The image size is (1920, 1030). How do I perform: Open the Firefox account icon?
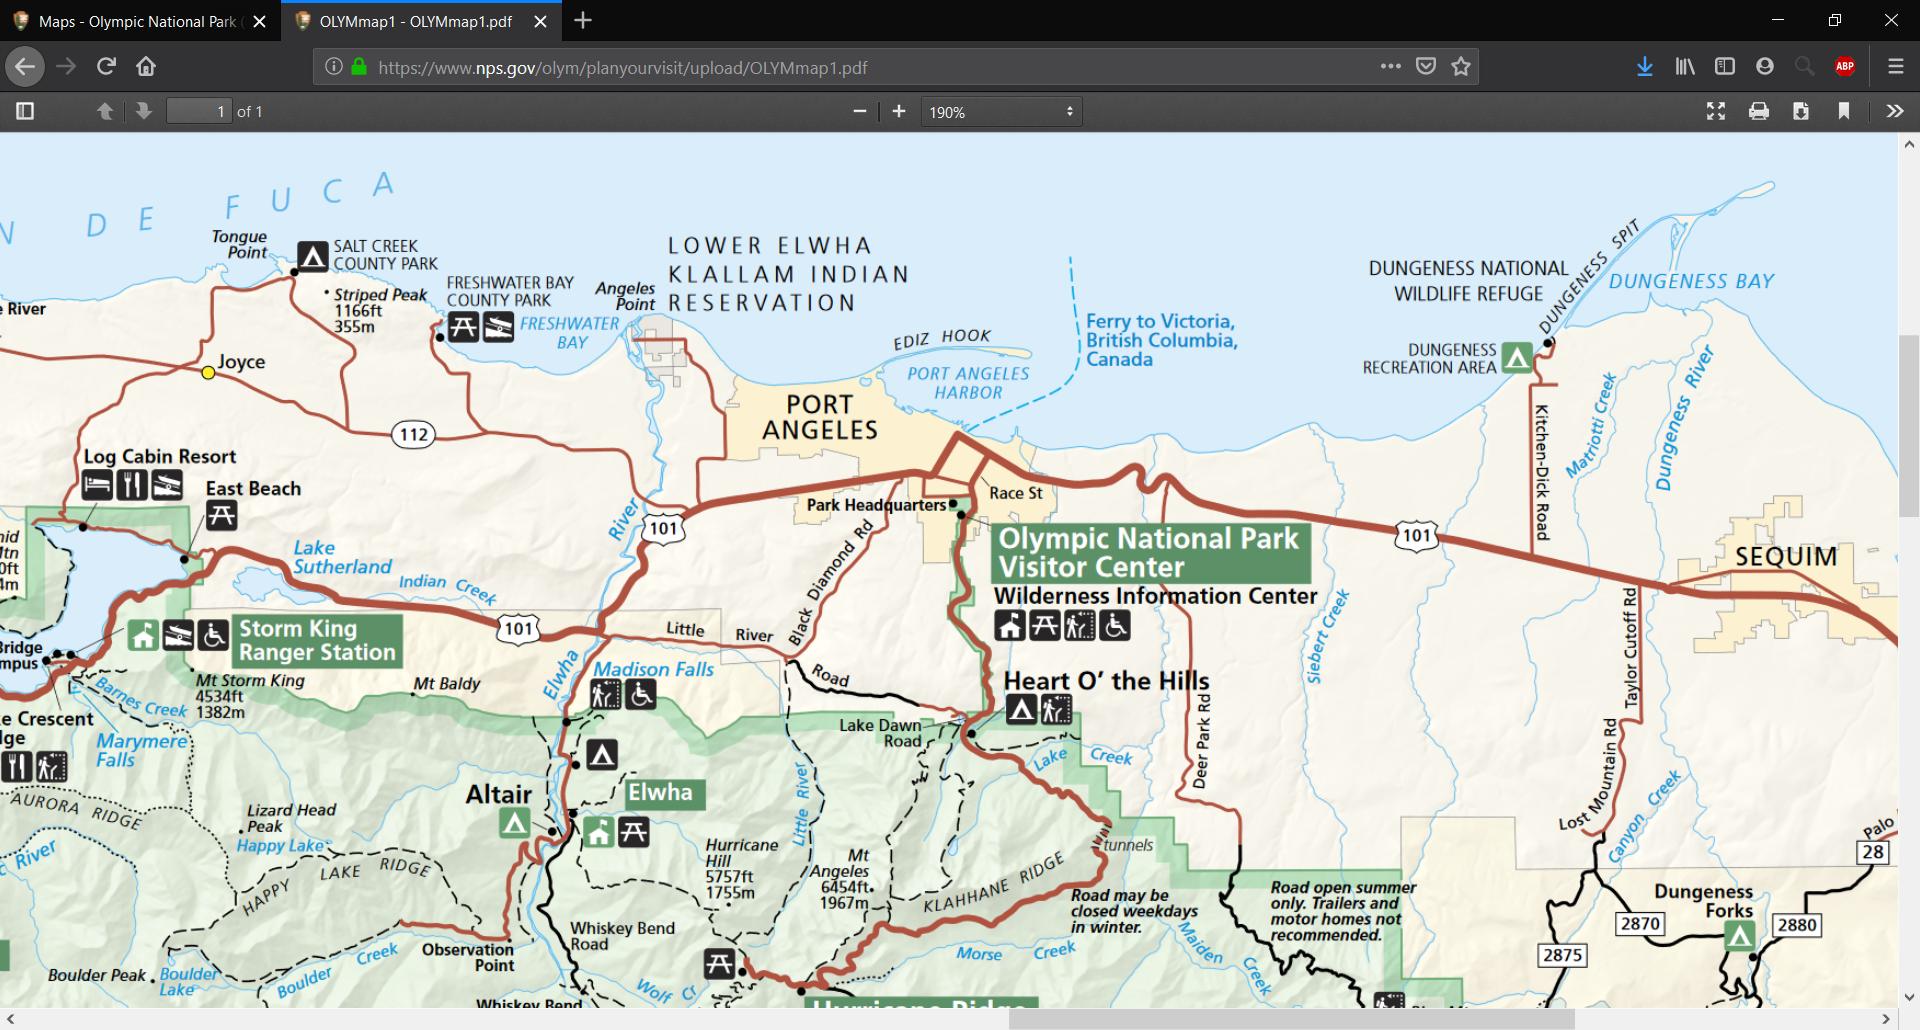(x=1765, y=66)
